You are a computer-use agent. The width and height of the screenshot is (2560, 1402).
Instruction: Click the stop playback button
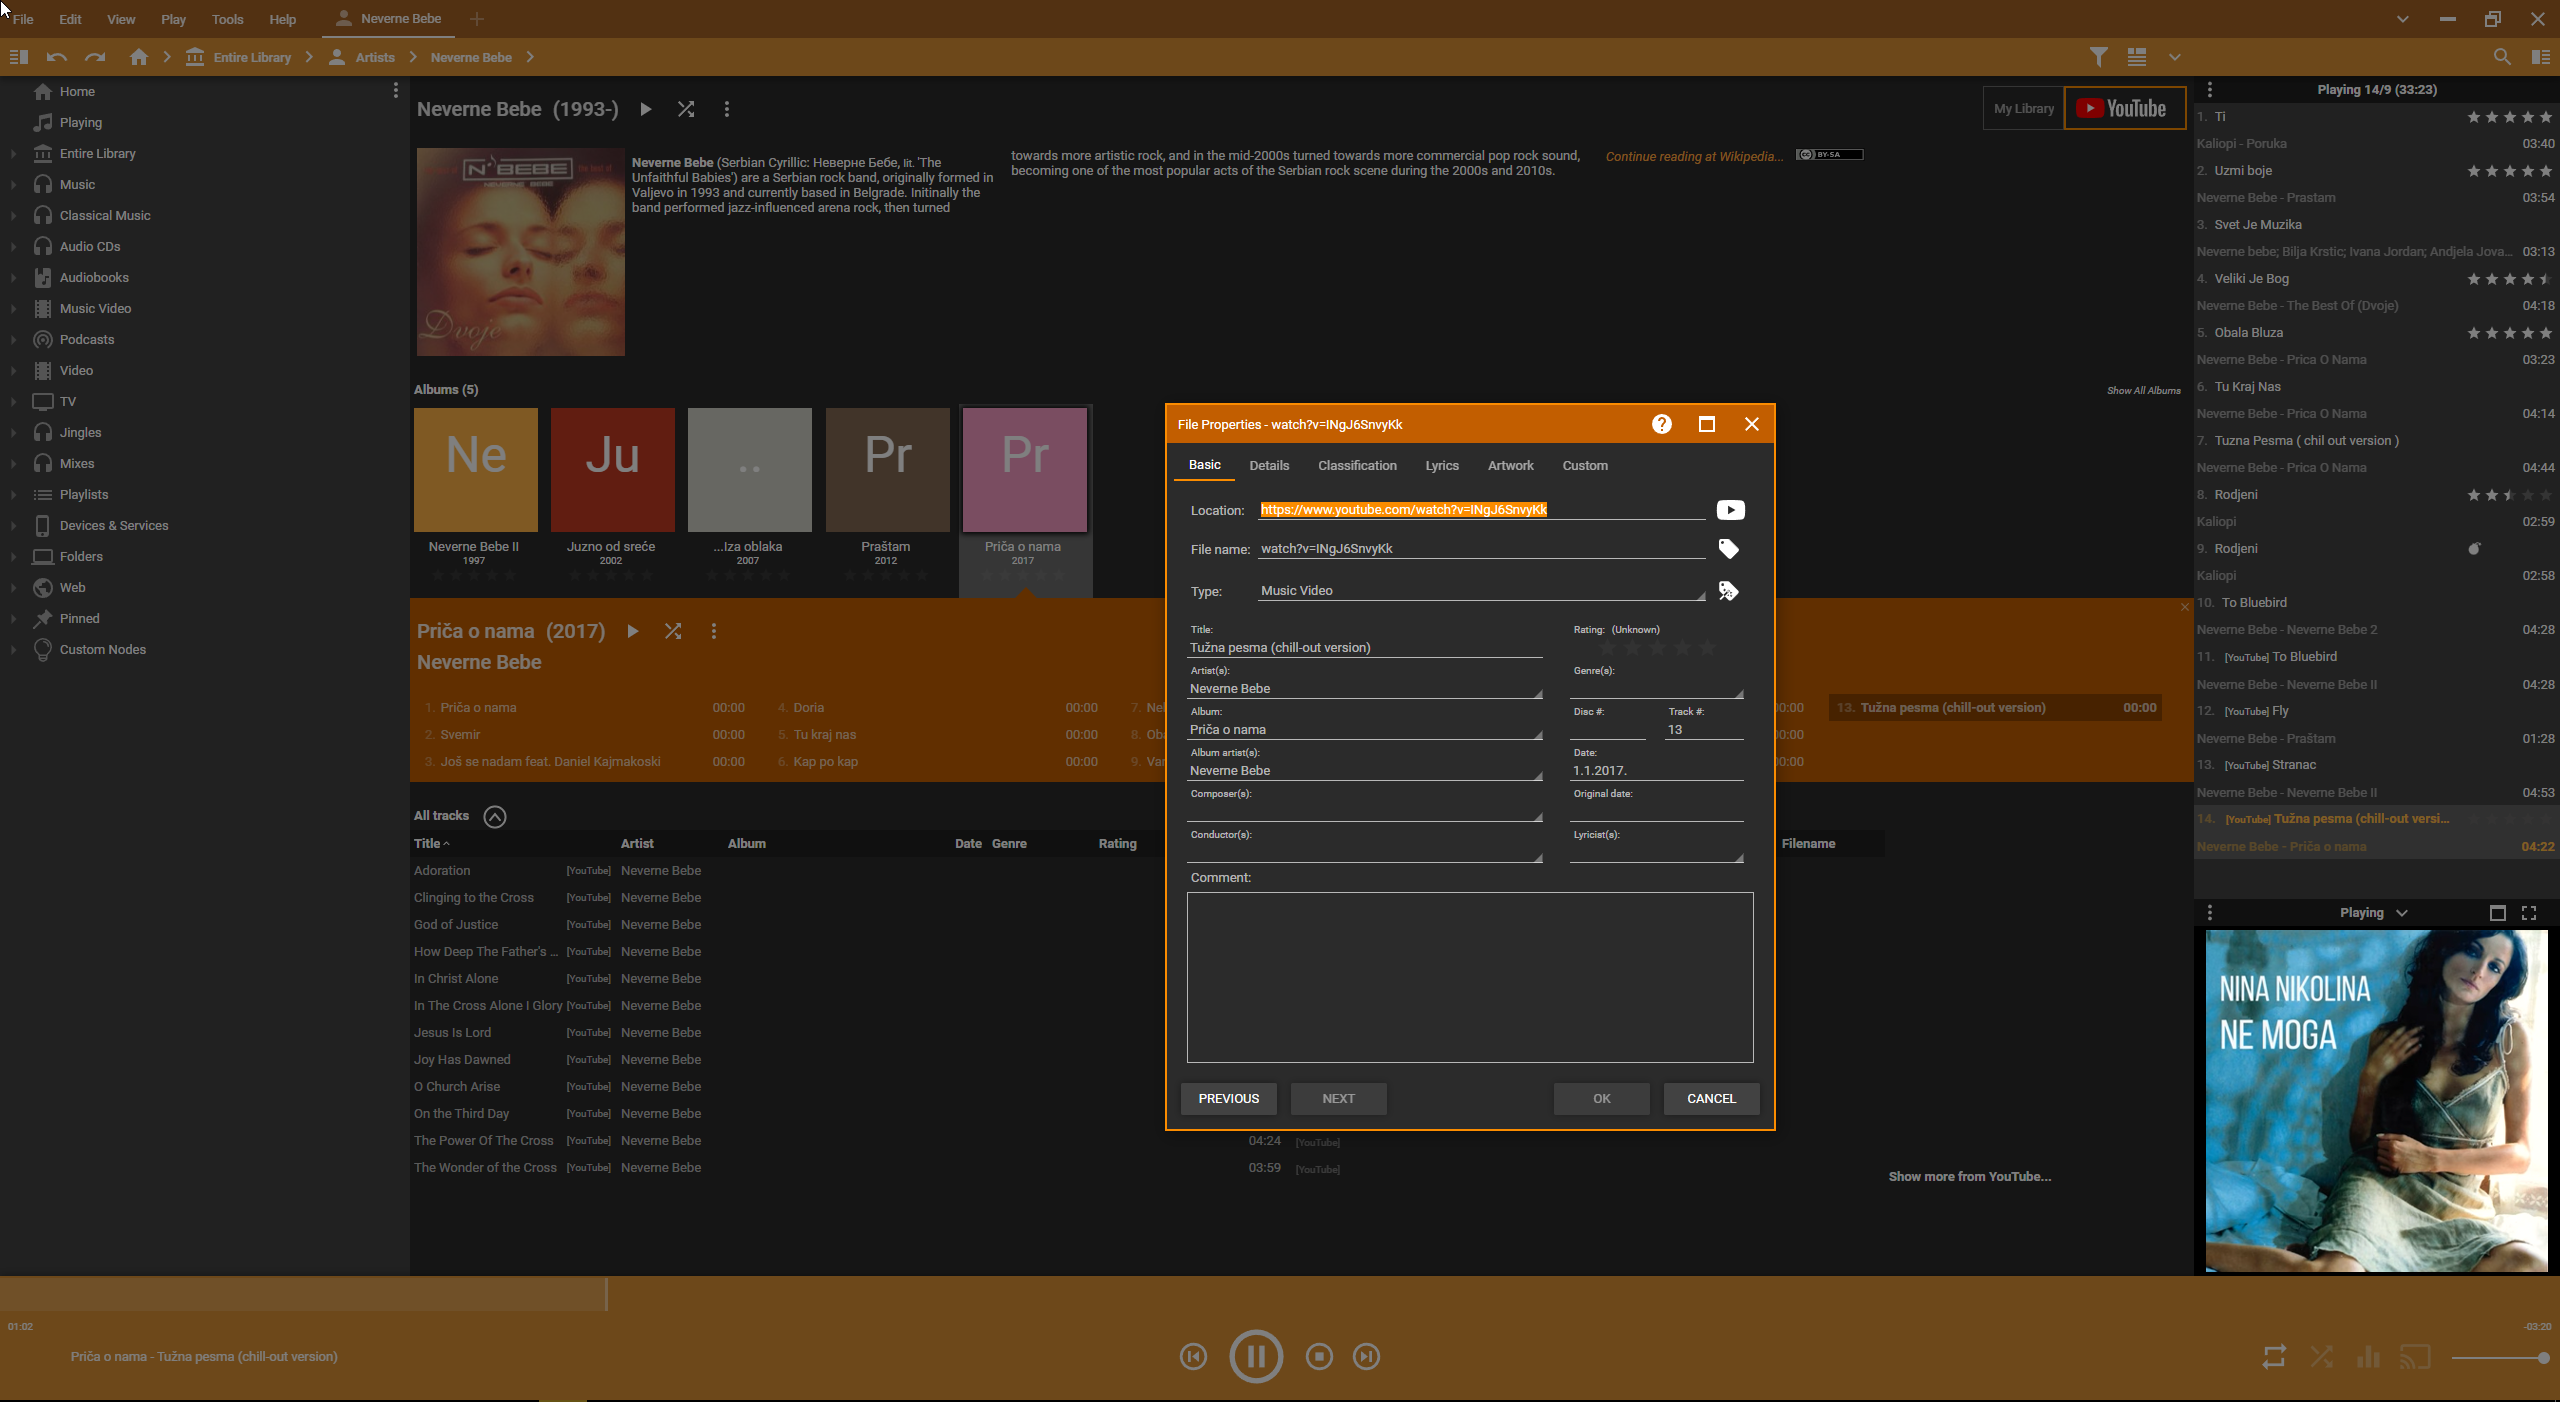coord(1319,1356)
